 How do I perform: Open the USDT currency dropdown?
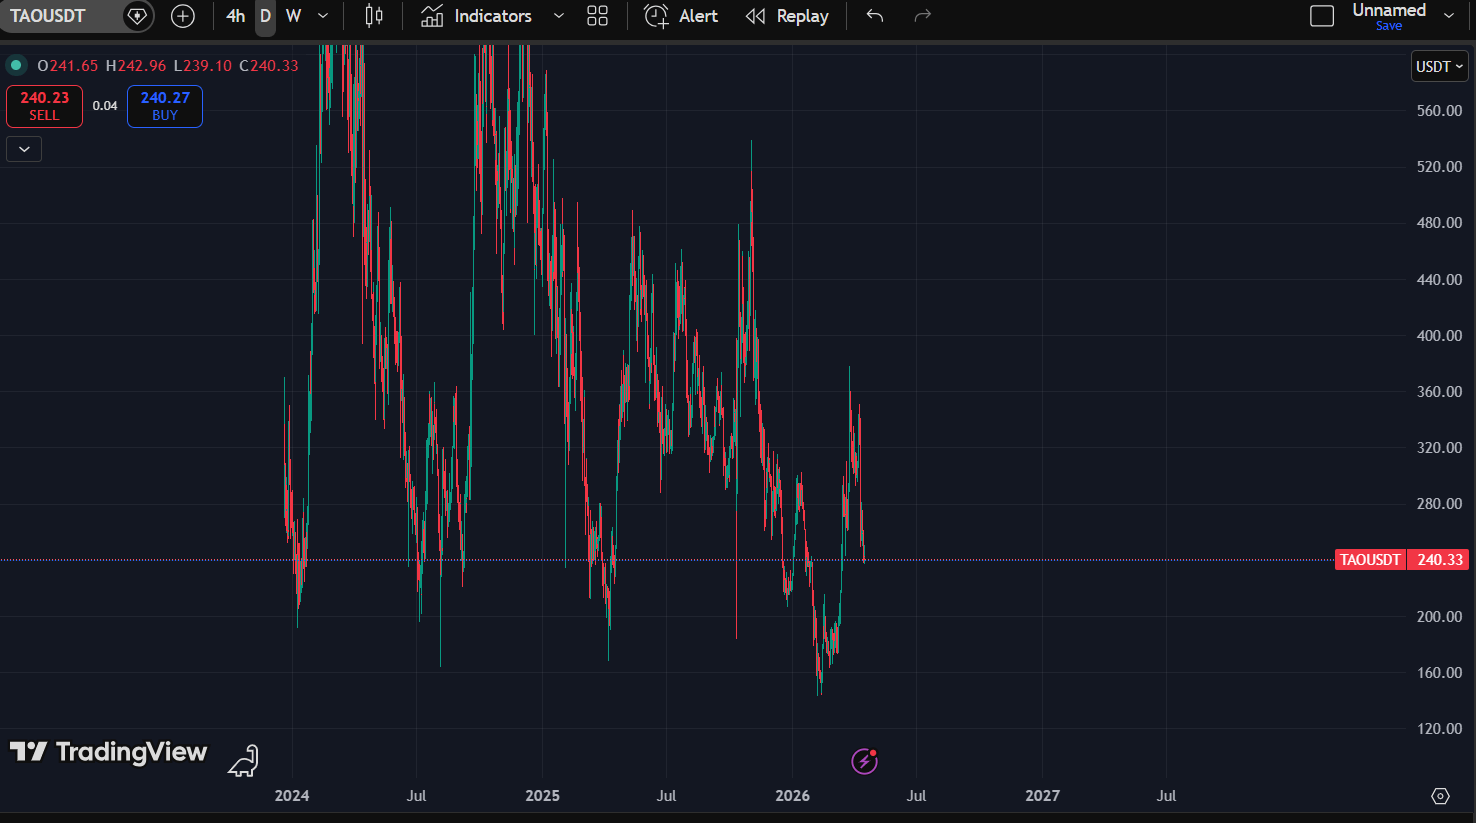coord(1439,67)
